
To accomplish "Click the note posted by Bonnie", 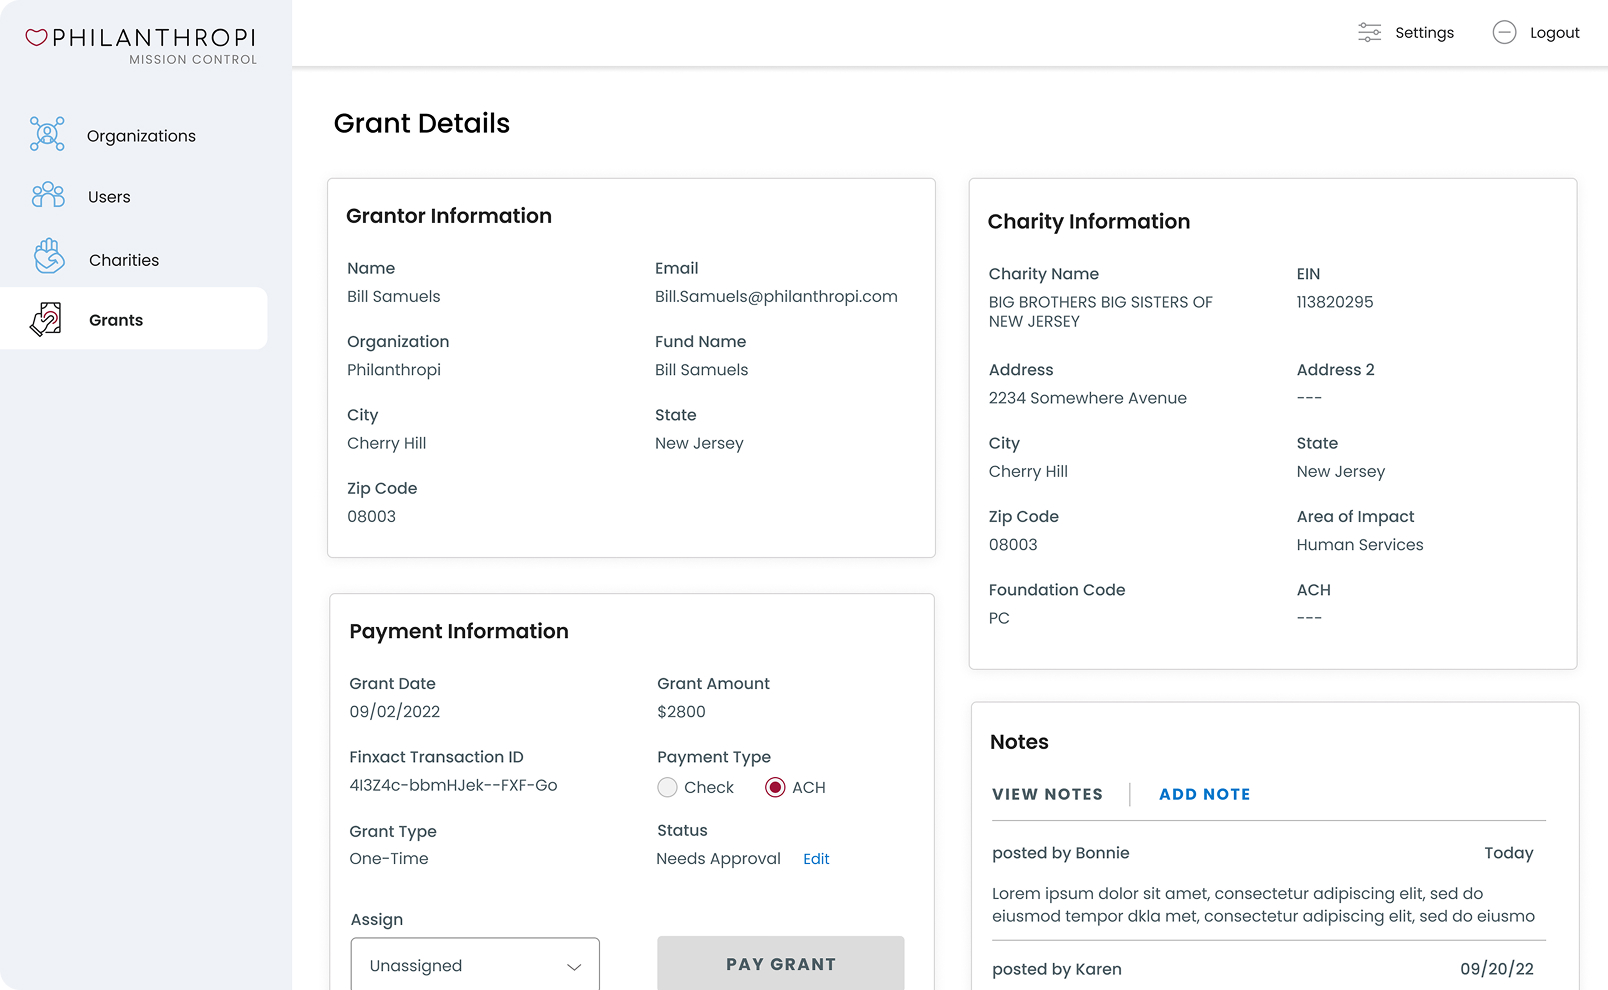I will click(1060, 853).
